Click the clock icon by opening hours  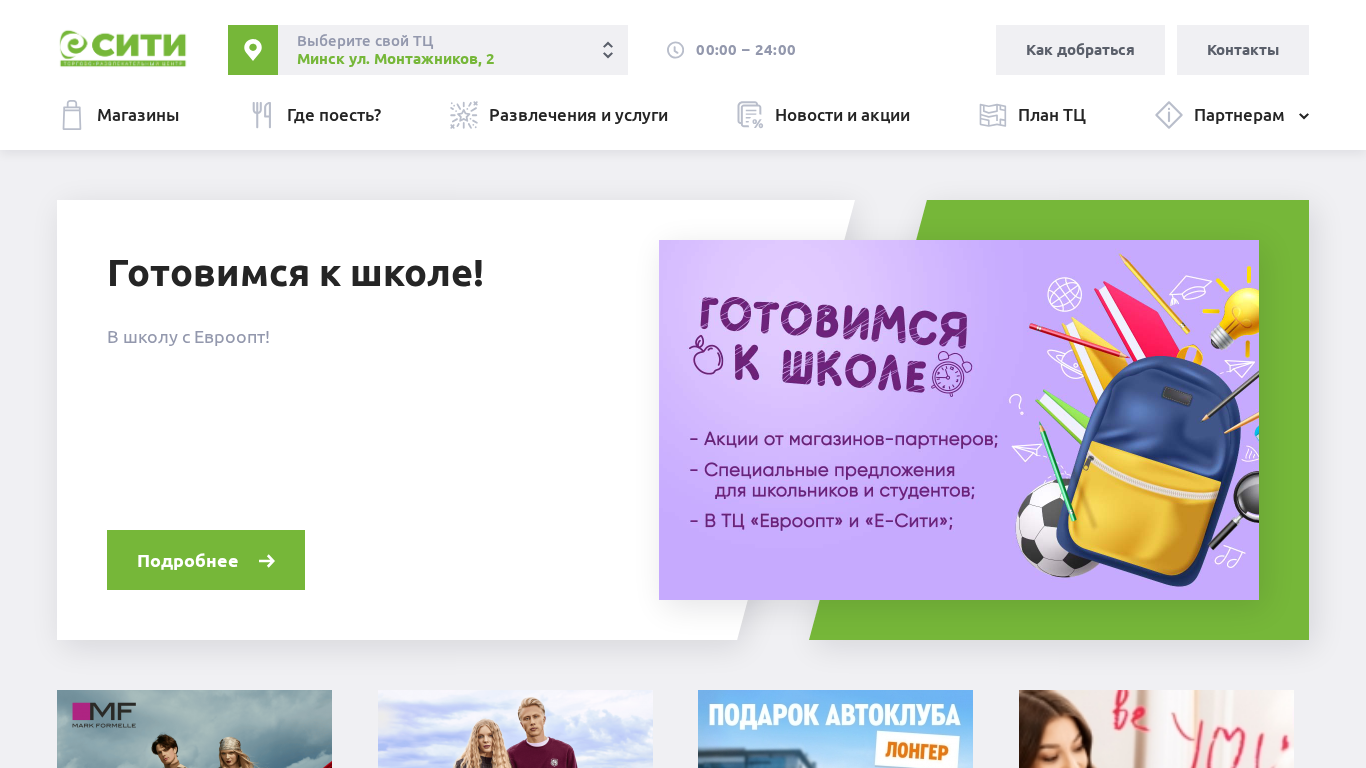click(x=676, y=50)
